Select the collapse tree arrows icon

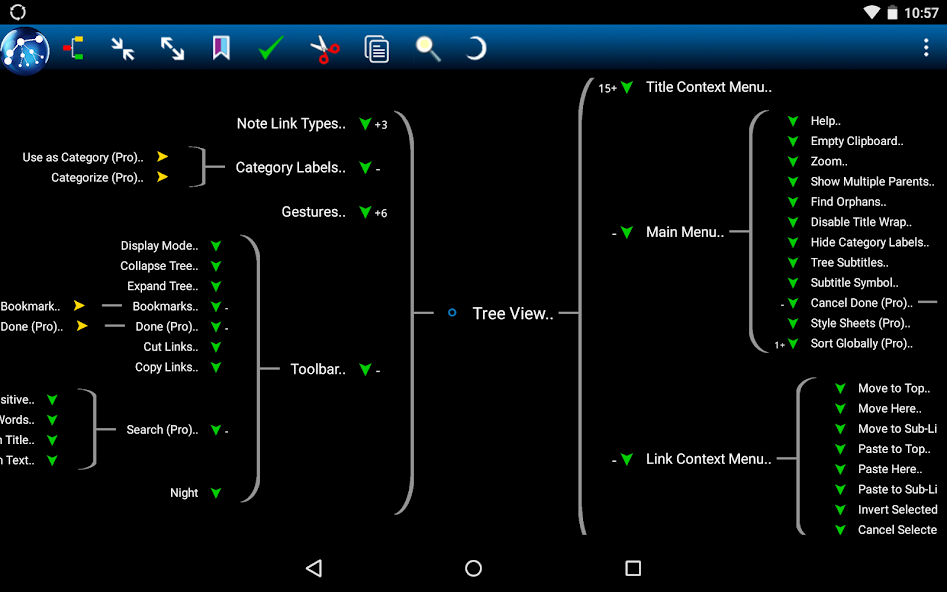[x=124, y=48]
